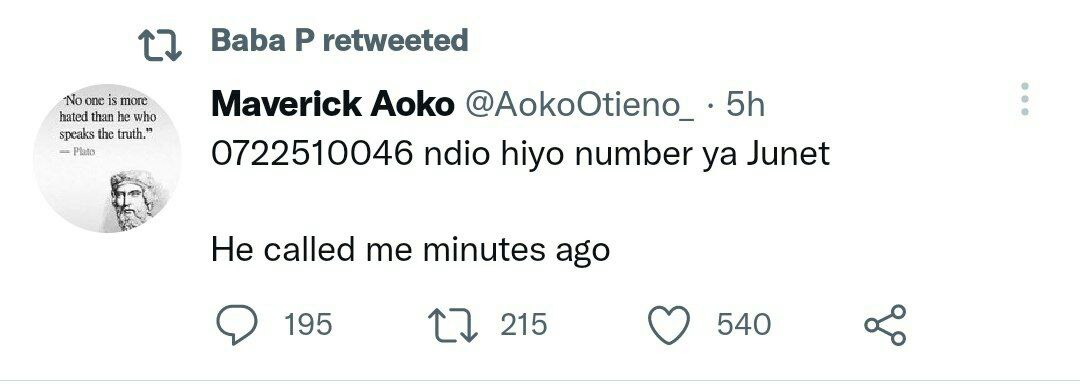This screenshot has height=387, width=1080.
Task: Click the word Junet in the tweet
Action: (x=789, y=154)
